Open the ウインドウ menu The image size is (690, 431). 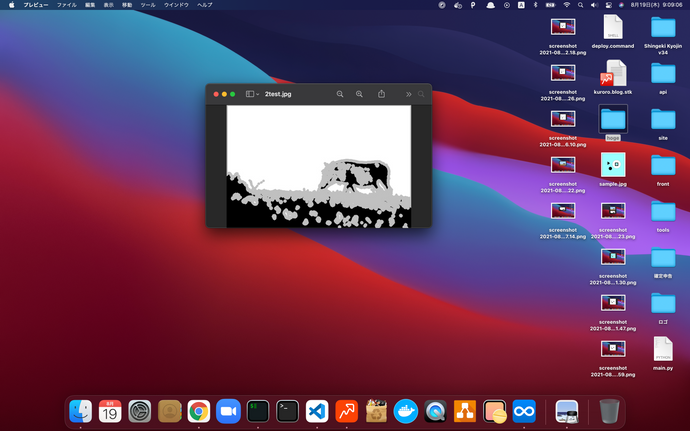pyautogui.click(x=176, y=5)
